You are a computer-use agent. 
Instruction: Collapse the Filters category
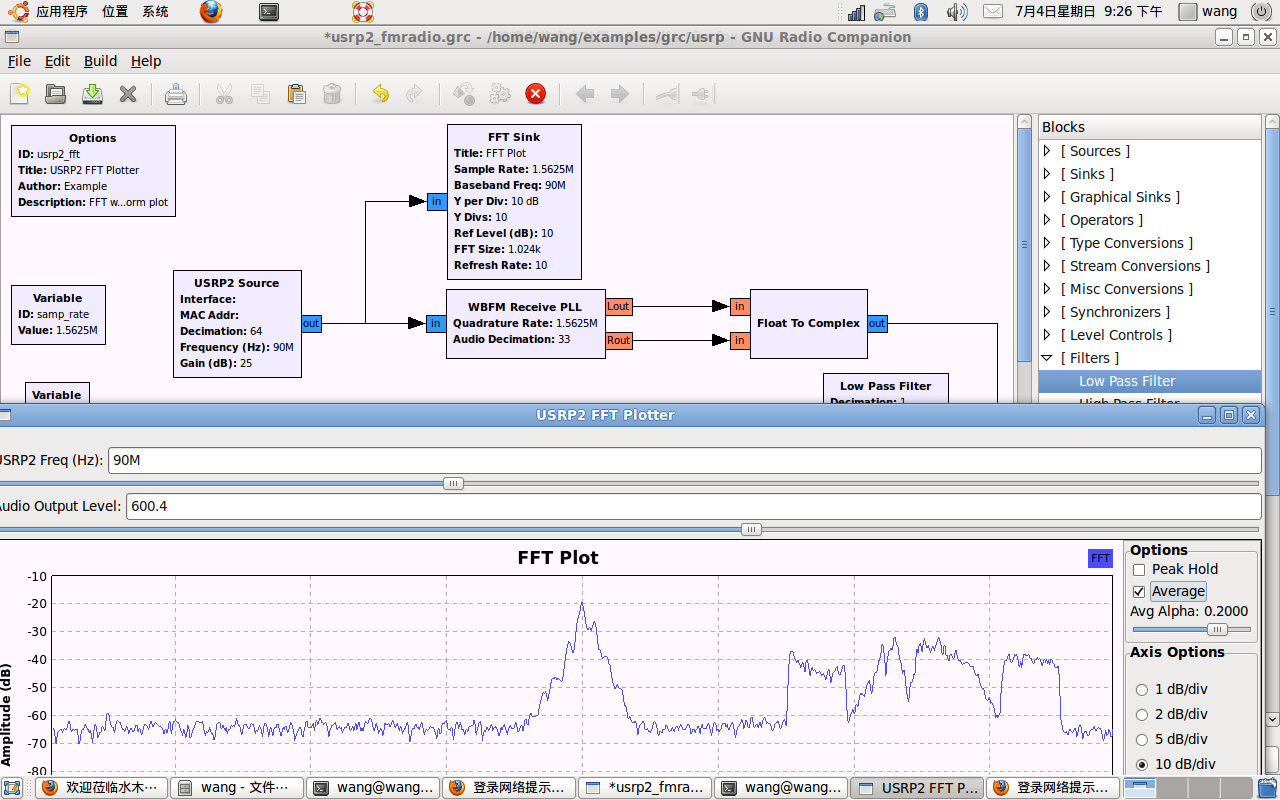point(1048,358)
